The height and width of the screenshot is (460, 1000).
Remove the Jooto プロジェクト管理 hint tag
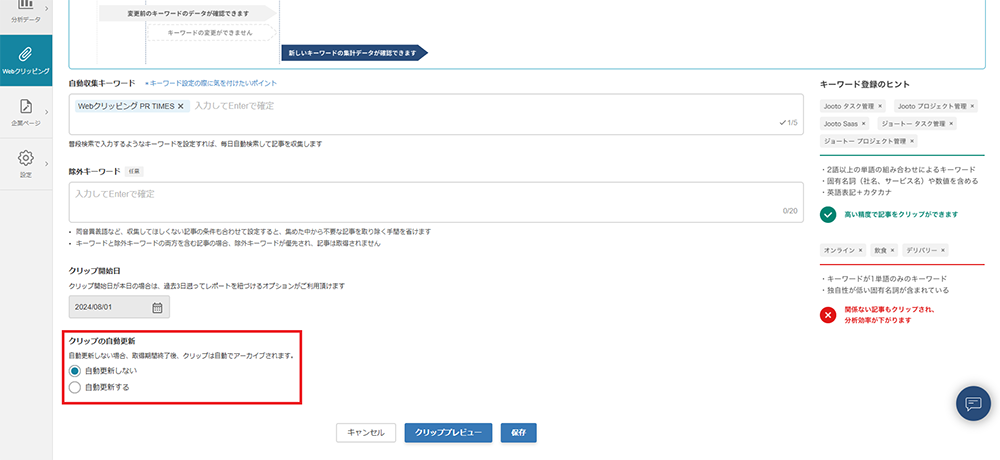(x=973, y=107)
